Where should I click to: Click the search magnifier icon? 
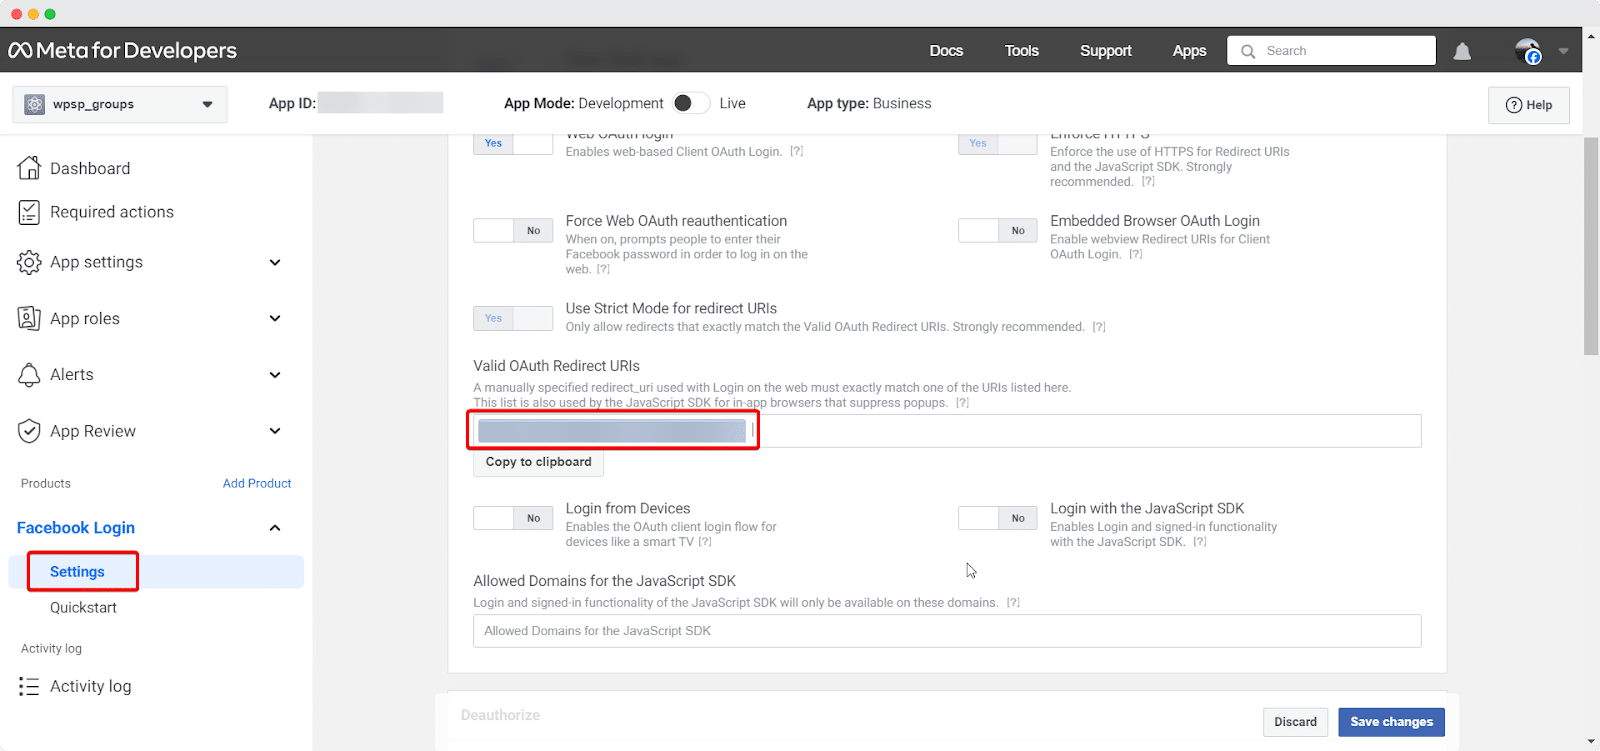pos(1248,51)
